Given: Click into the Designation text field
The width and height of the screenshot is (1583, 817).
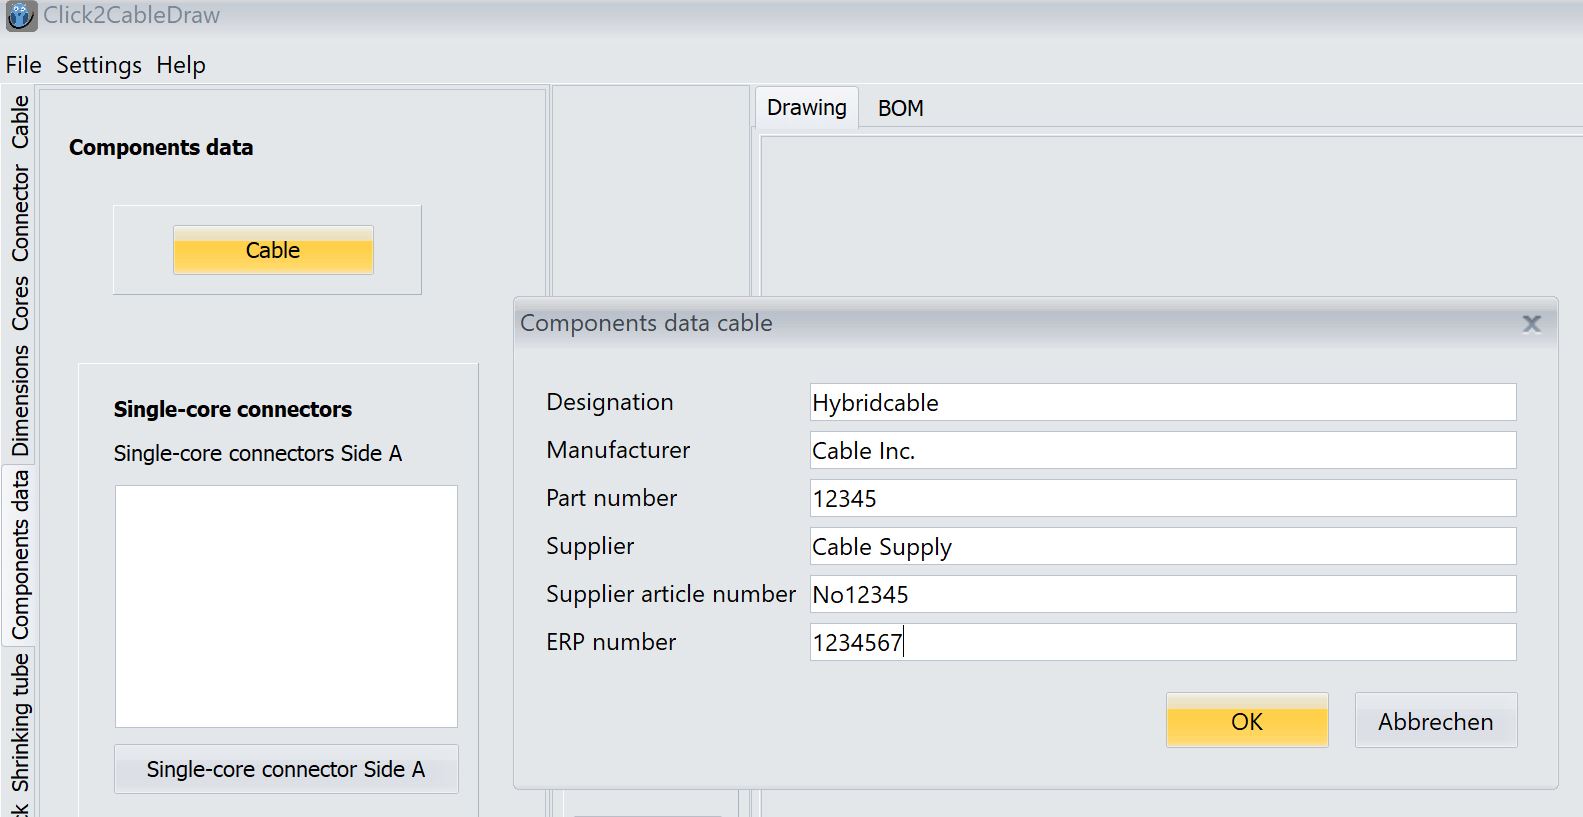Looking at the screenshot, I should click(x=1162, y=403).
